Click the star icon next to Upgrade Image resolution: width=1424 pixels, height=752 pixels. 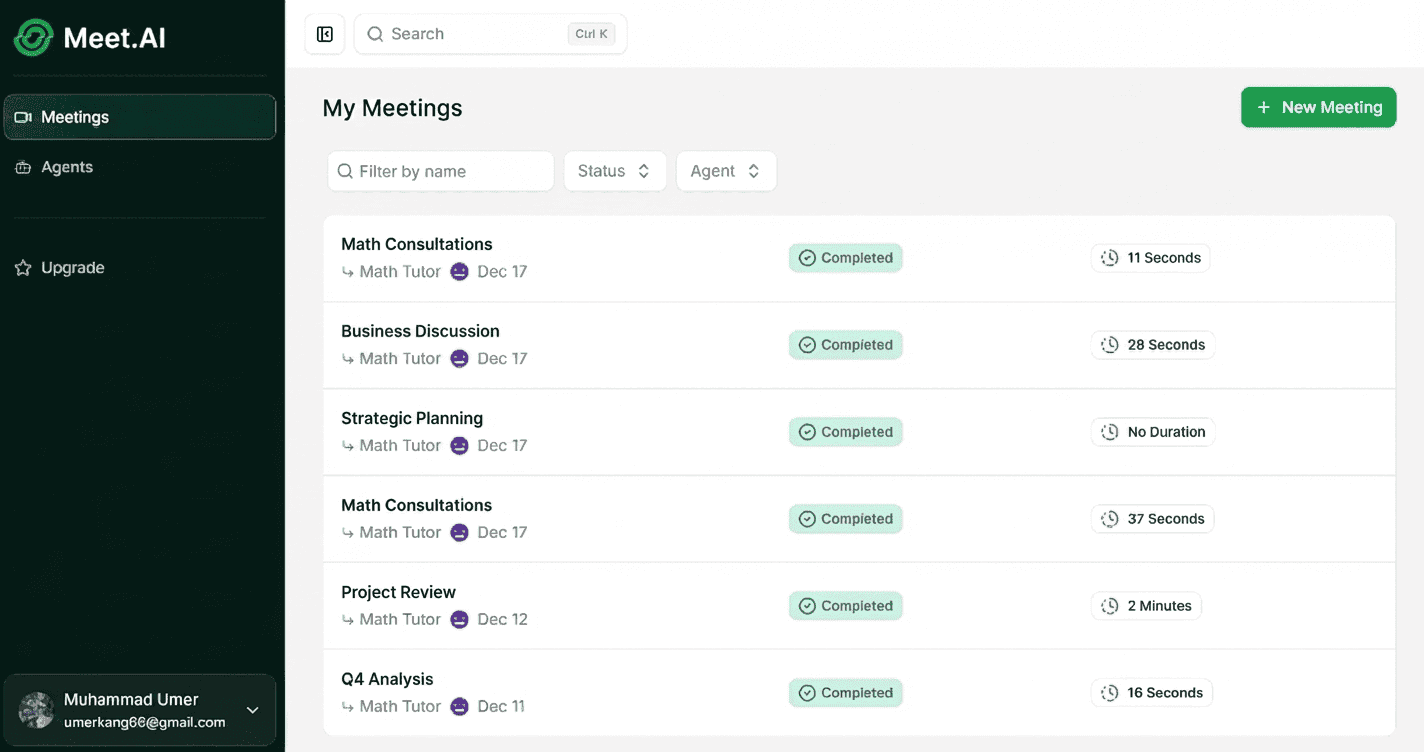(22, 267)
